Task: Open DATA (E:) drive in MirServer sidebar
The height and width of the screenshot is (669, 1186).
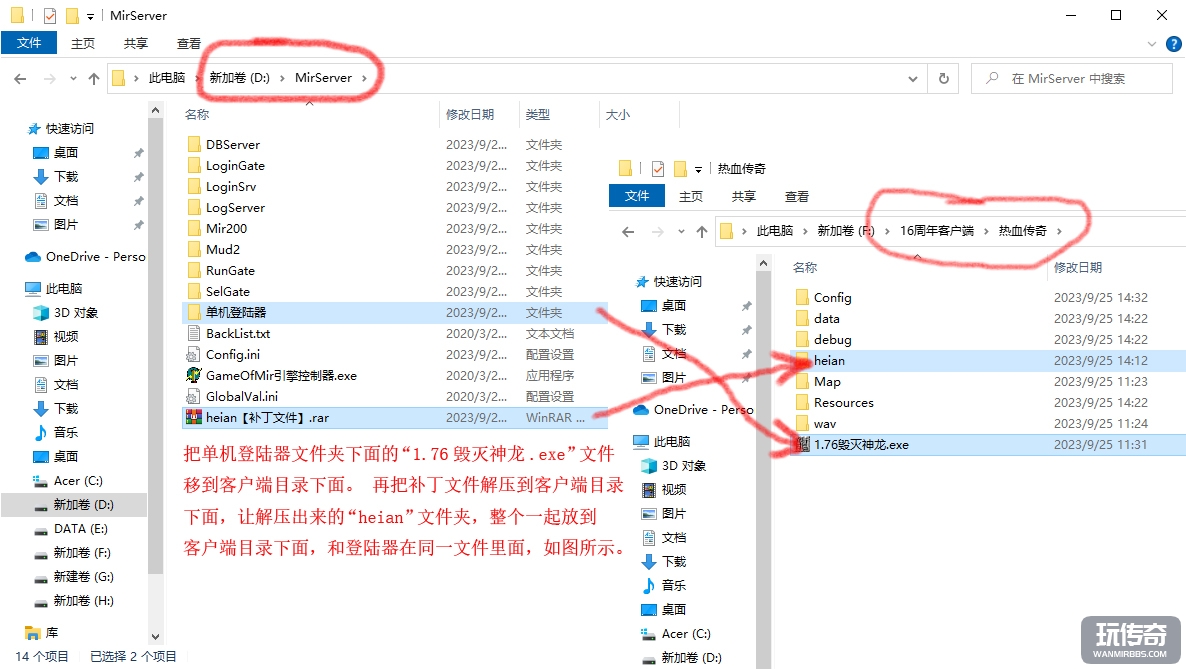Action: [80, 528]
